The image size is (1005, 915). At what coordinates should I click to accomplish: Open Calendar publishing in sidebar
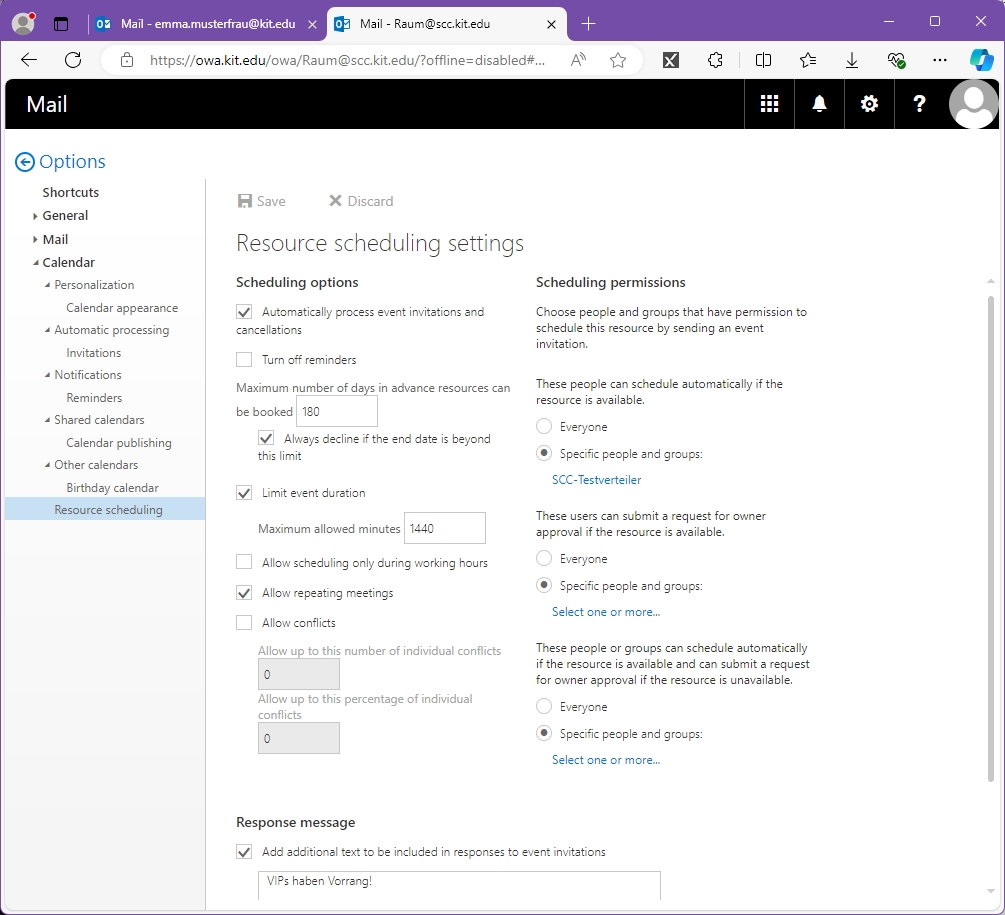[118, 443]
